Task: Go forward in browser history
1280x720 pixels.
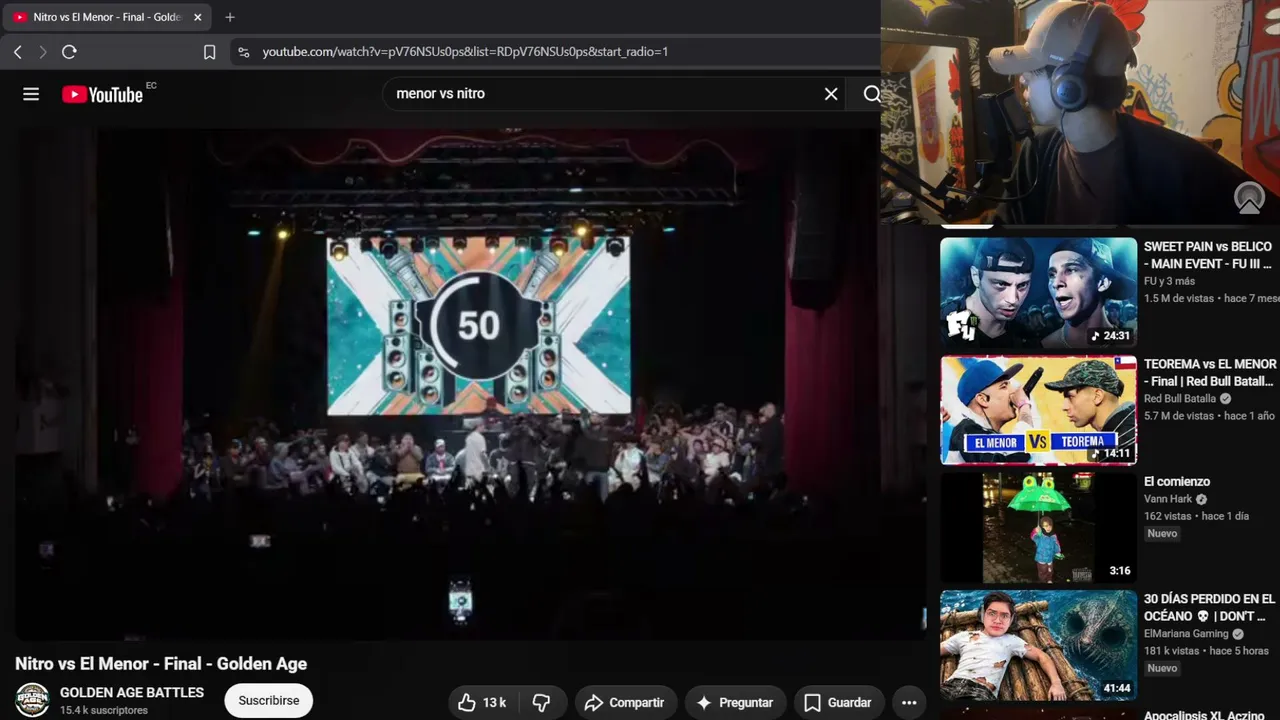Action: tap(43, 52)
